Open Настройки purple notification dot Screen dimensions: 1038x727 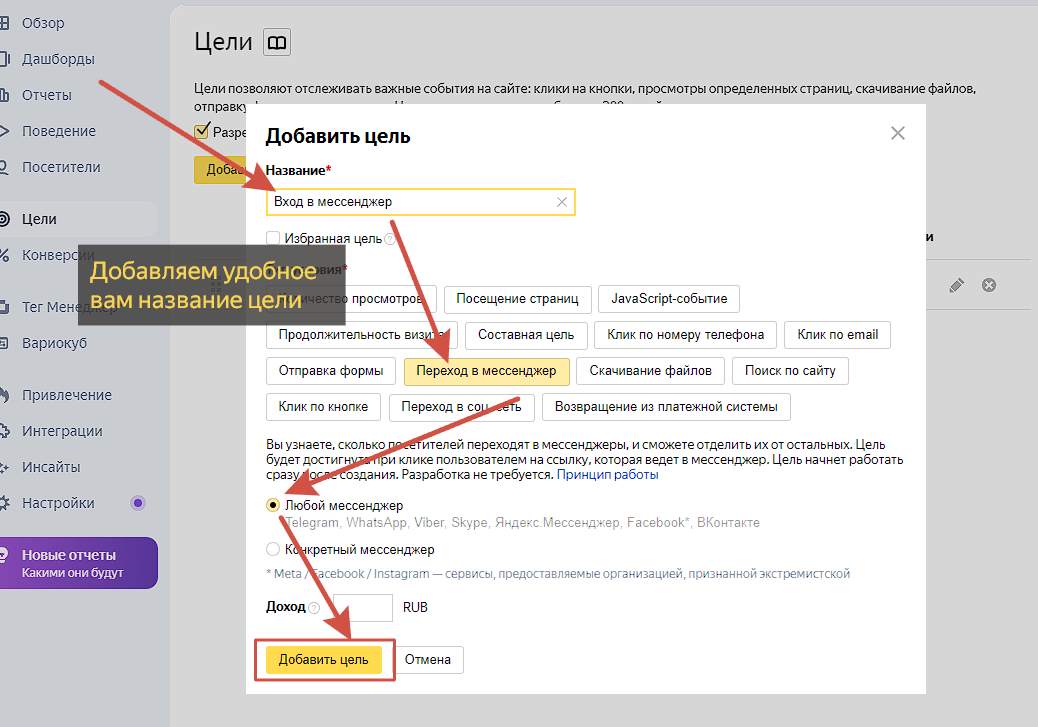click(x=138, y=503)
